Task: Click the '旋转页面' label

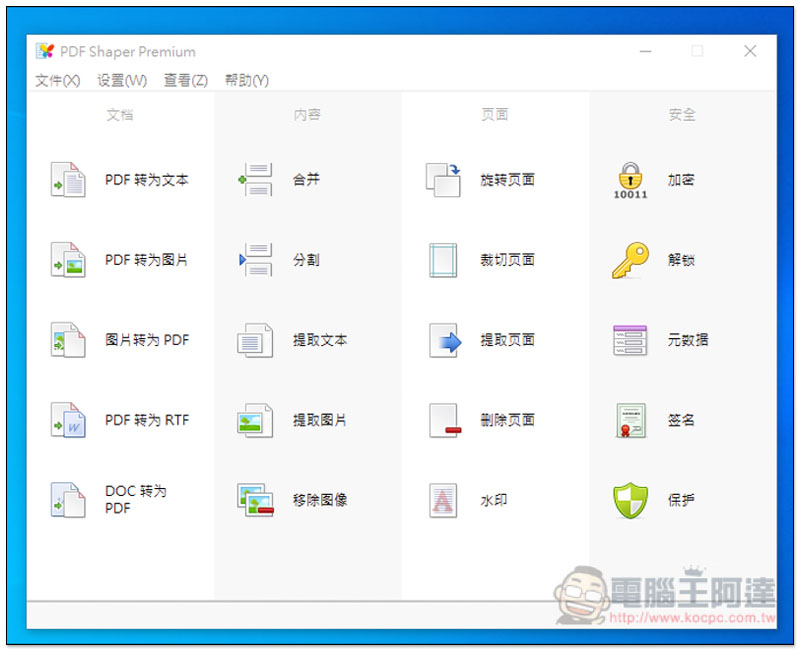Action: 508,180
